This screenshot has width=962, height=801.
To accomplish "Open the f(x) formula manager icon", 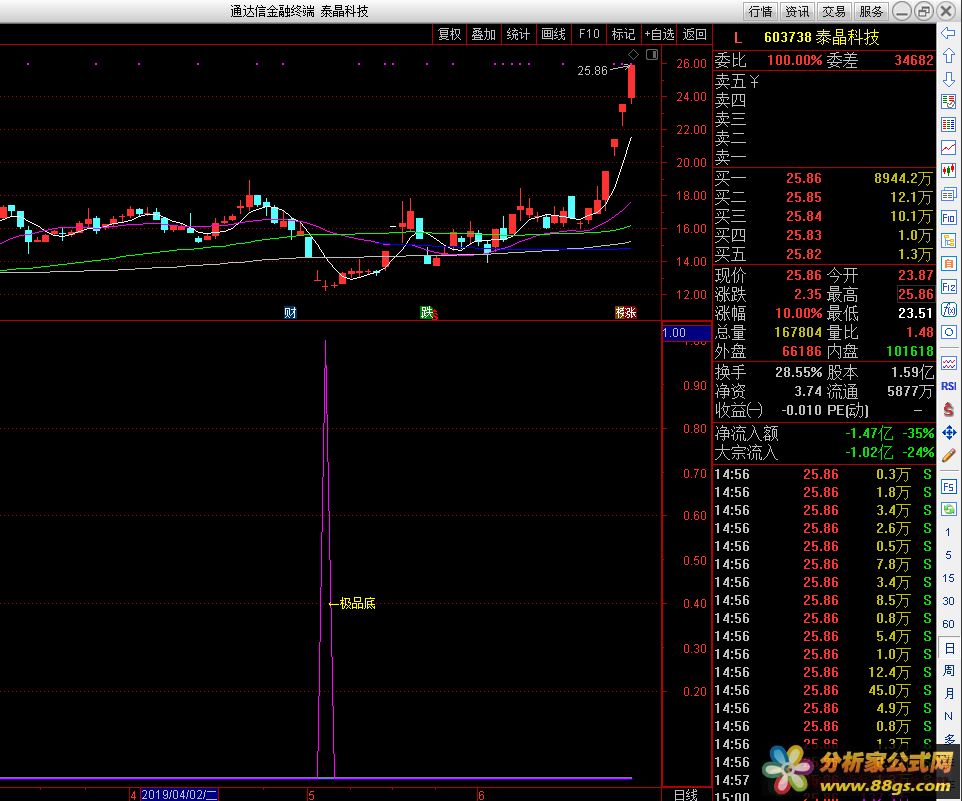I will tap(949, 309).
